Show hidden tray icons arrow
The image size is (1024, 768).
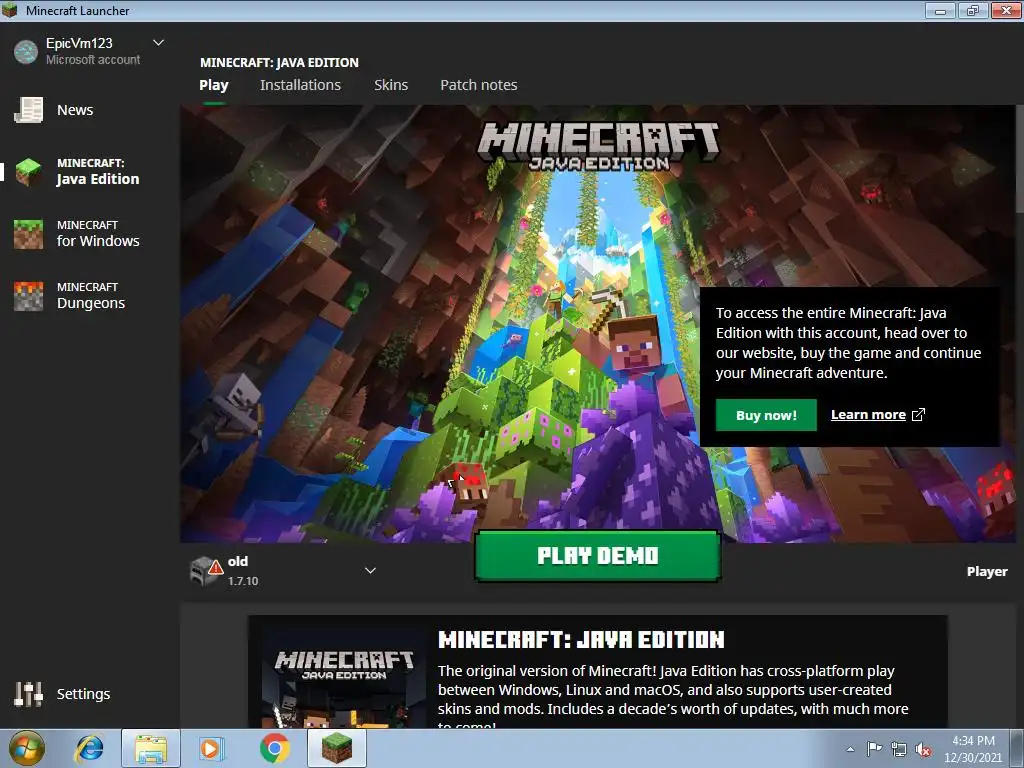coord(850,749)
